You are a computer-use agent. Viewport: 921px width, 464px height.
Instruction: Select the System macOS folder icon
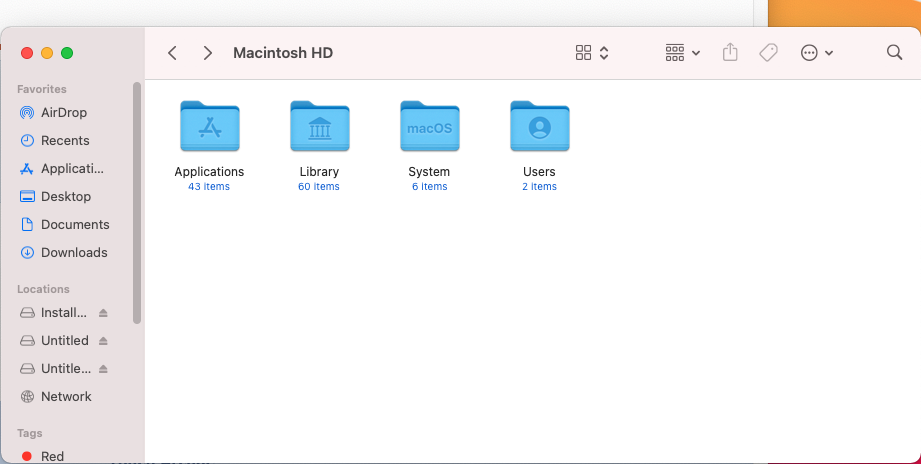point(429,126)
